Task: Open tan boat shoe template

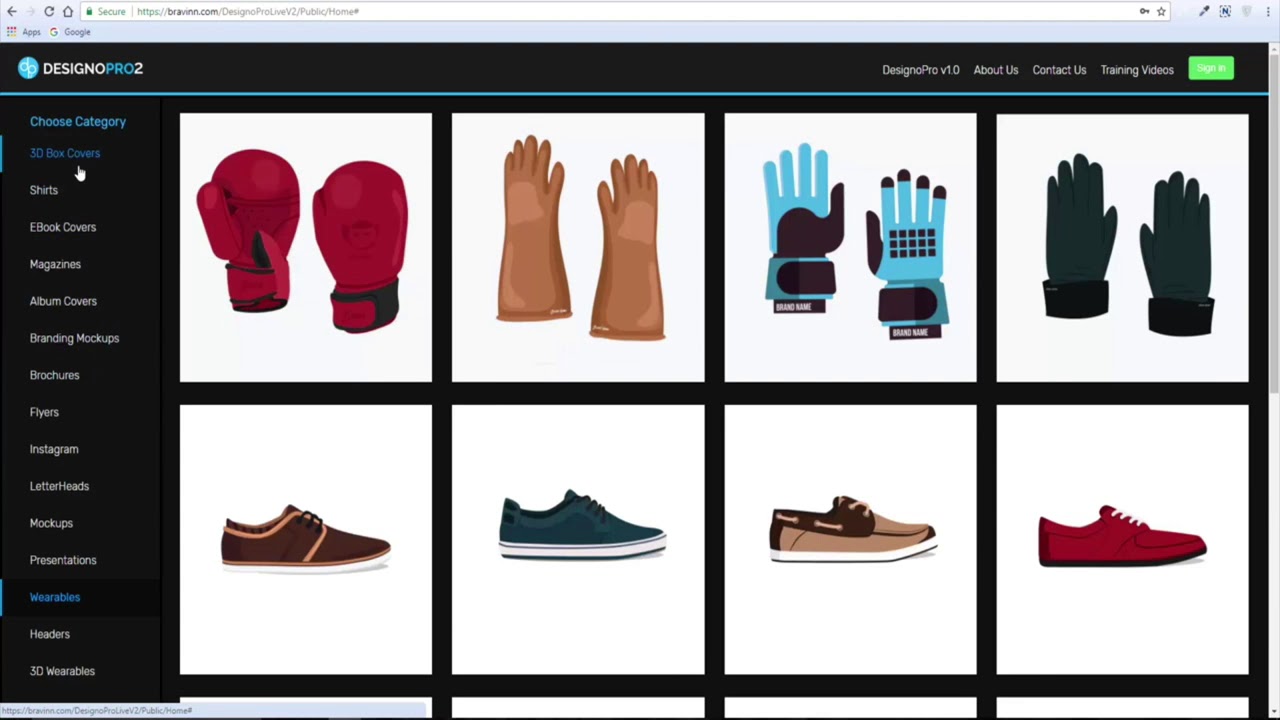Action: pyautogui.click(x=850, y=539)
